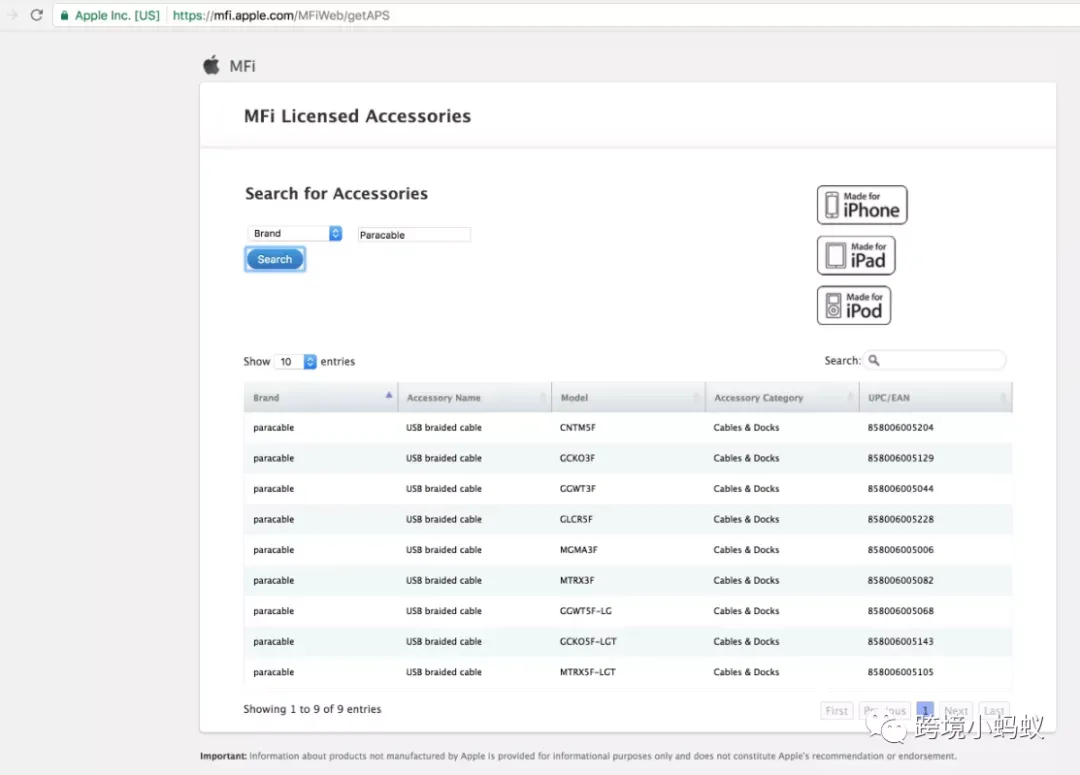1080x775 pixels.
Task: Click the browser forward arrow
Action: [12, 14]
